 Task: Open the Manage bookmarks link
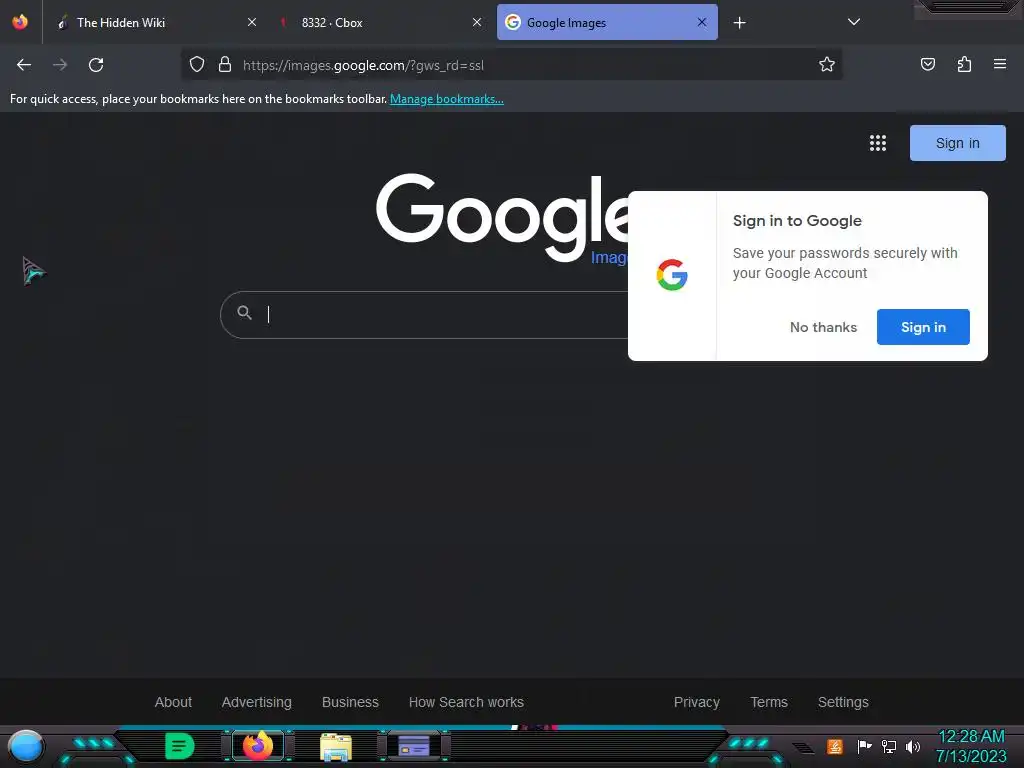[x=447, y=99]
